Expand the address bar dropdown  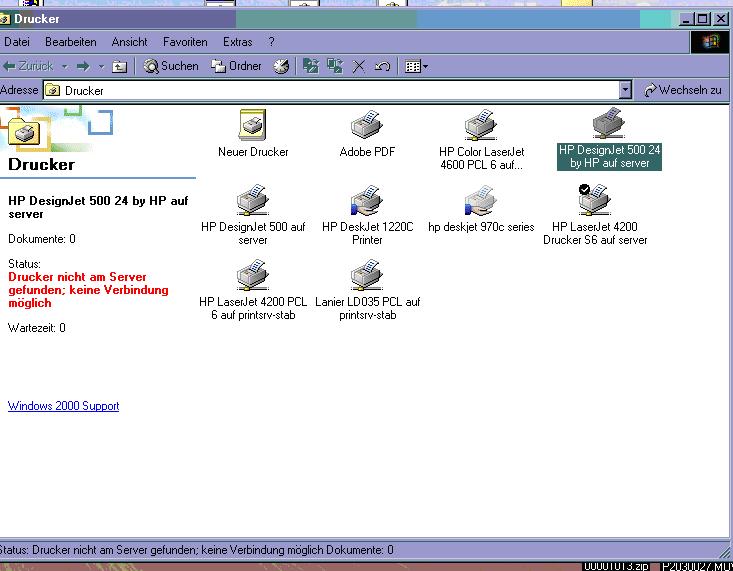pos(625,90)
